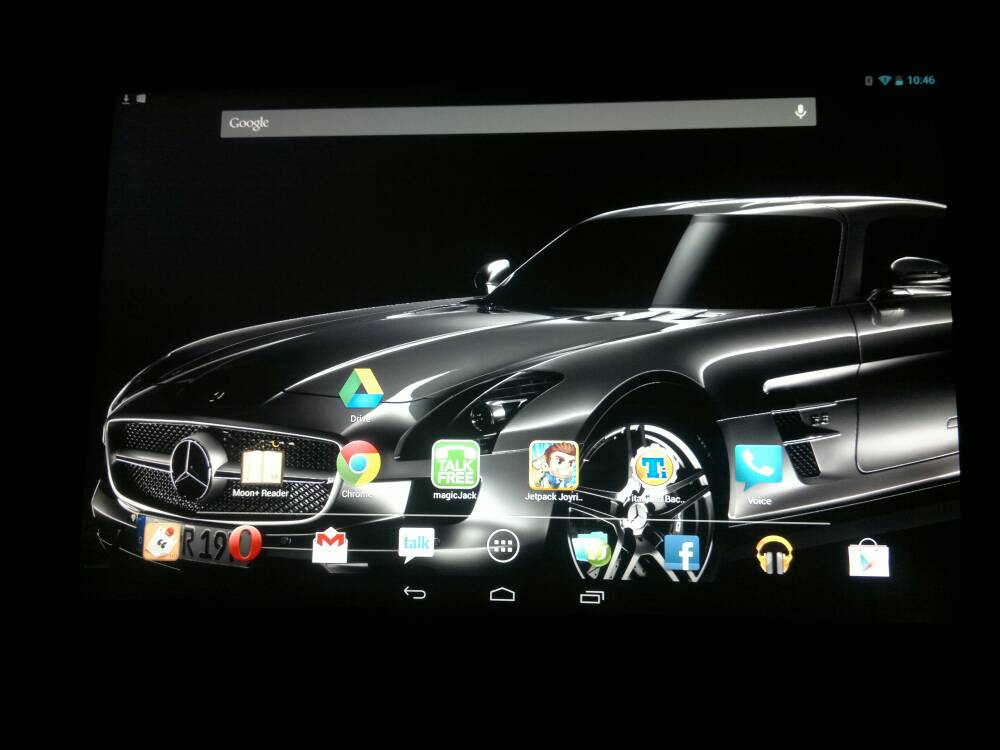Tap the Wi-Fi status icon
The height and width of the screenshot is (750, 1000).
point(885,80)
